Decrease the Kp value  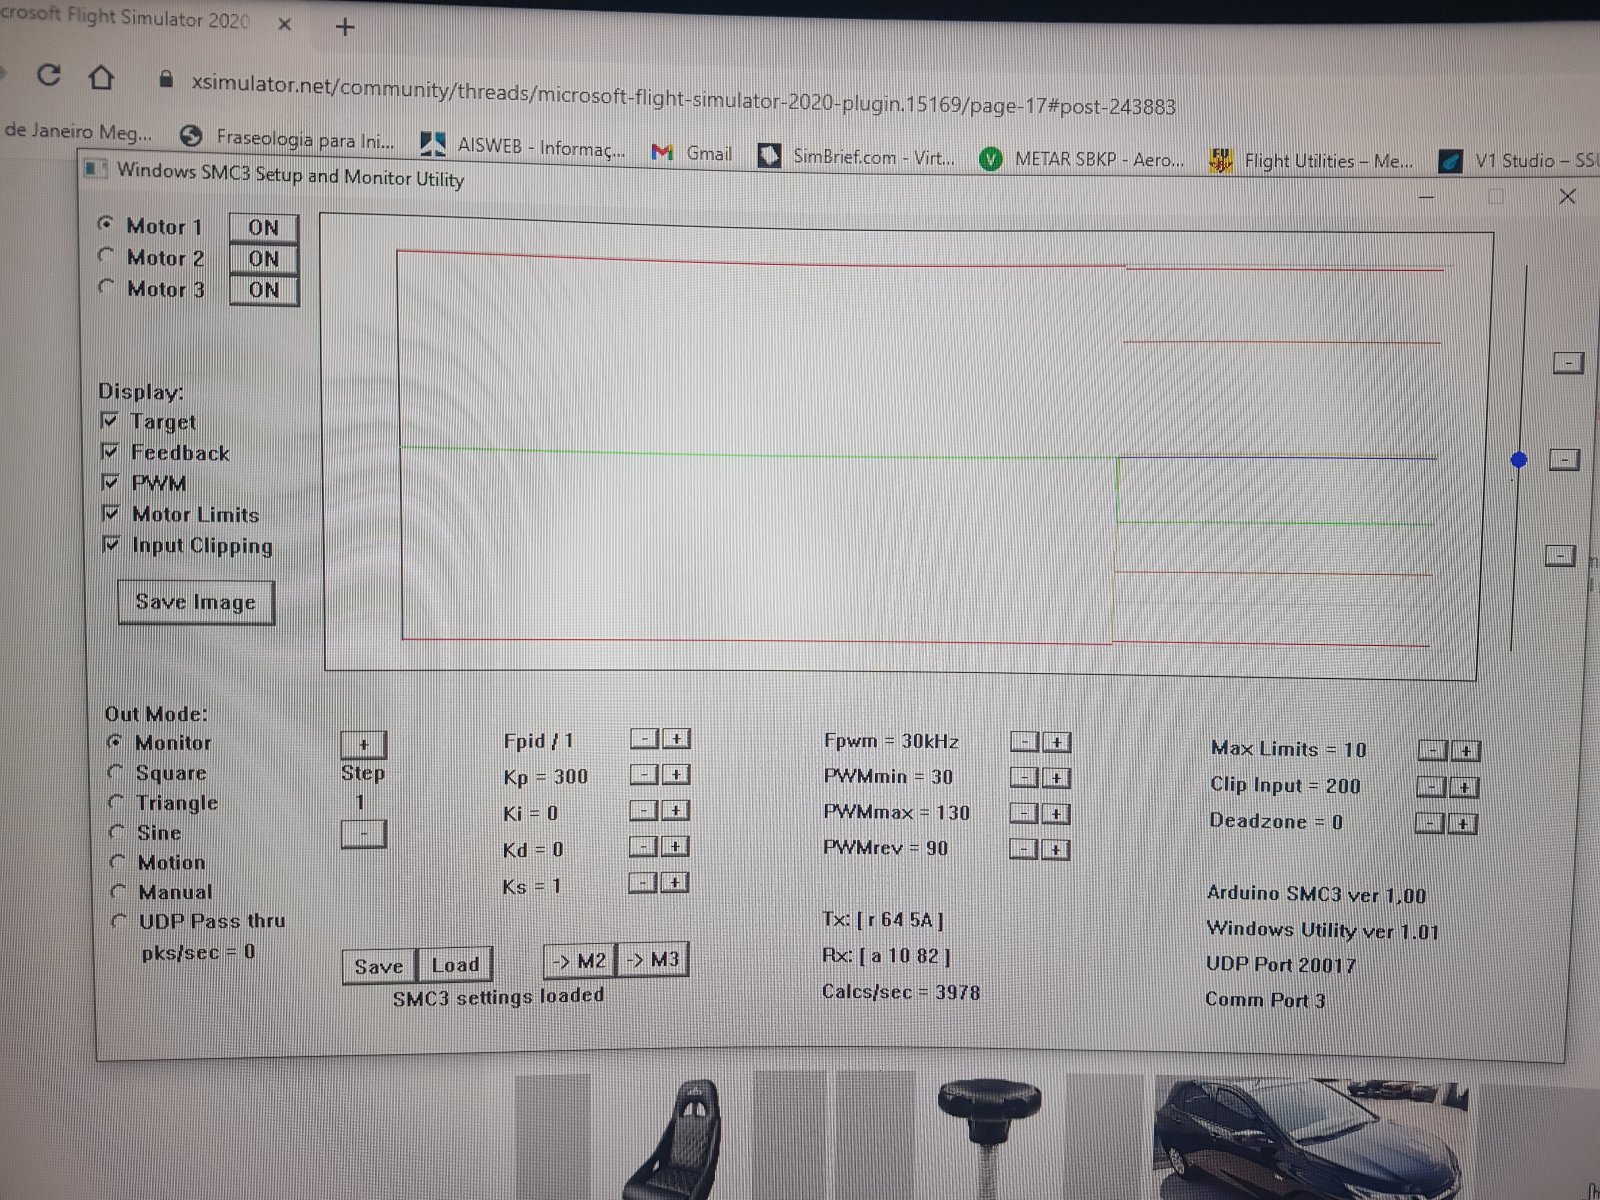(645, 775)
